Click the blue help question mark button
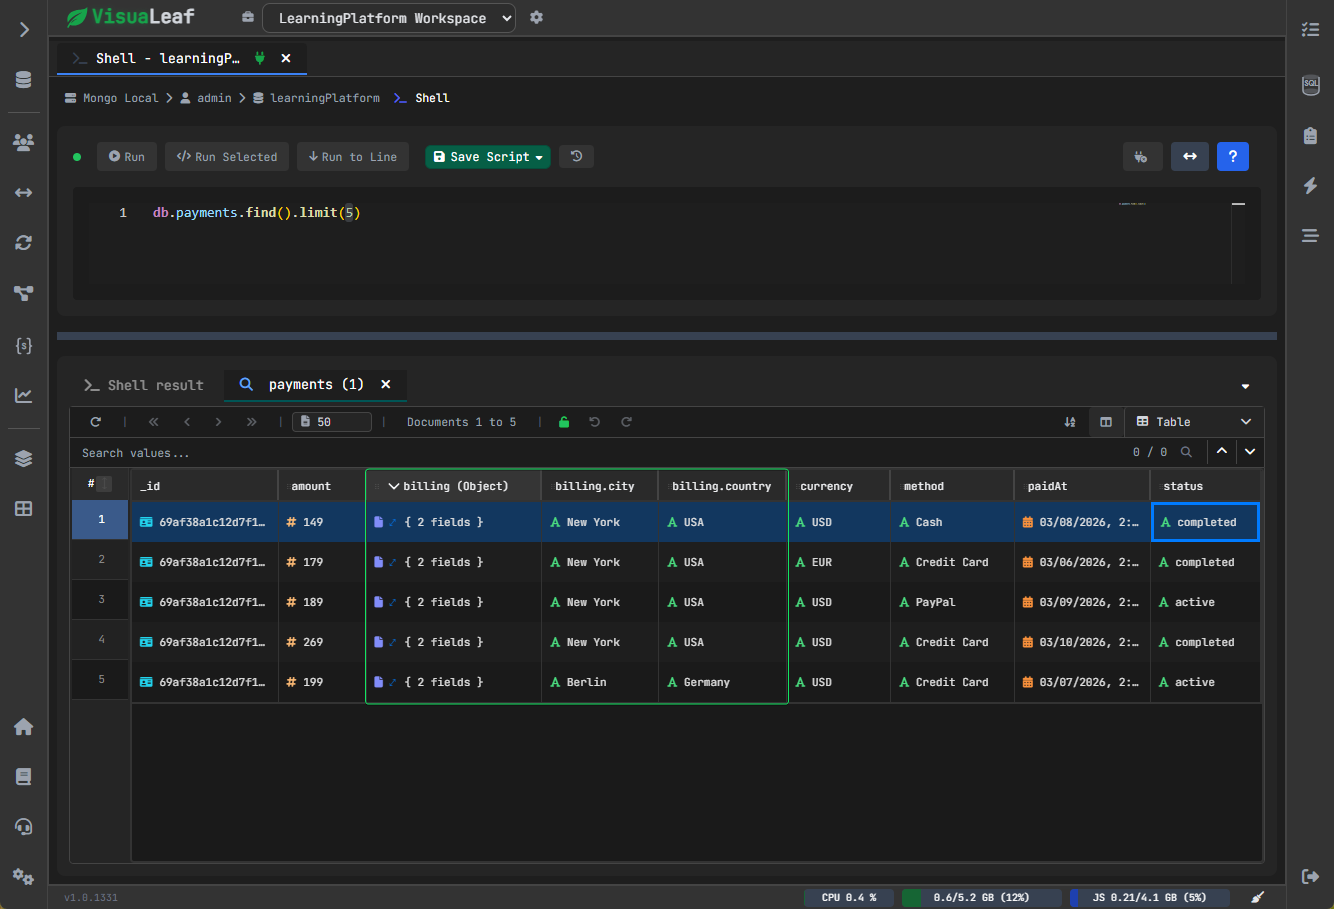 point(1233,156)
